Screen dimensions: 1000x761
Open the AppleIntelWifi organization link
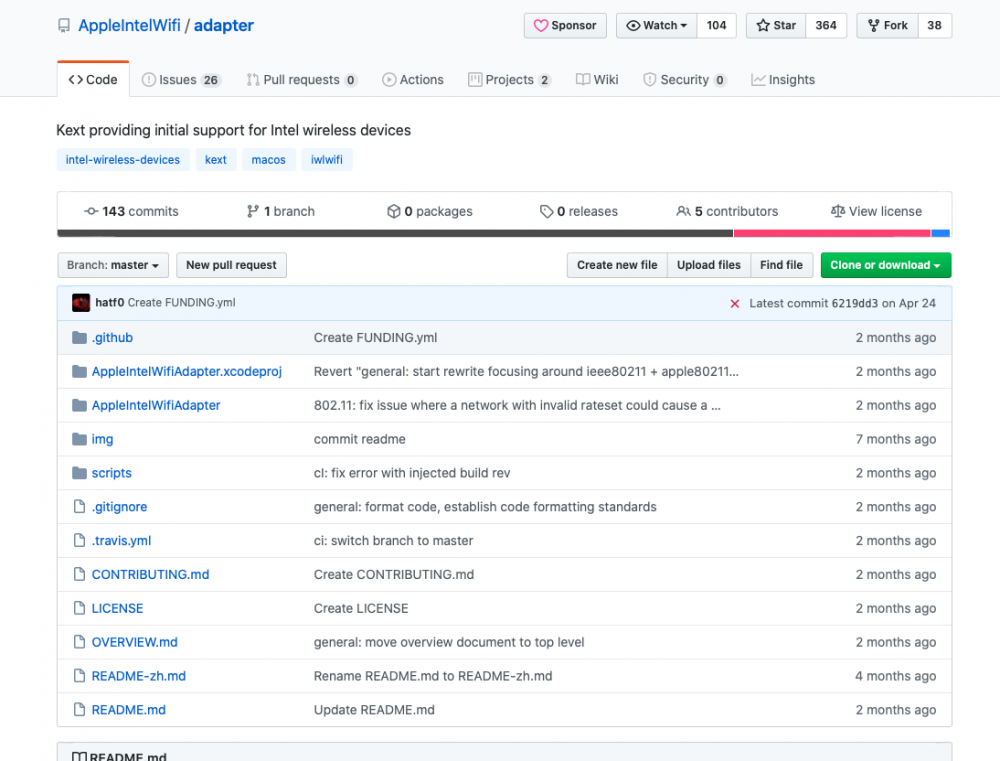click(129, 26)
